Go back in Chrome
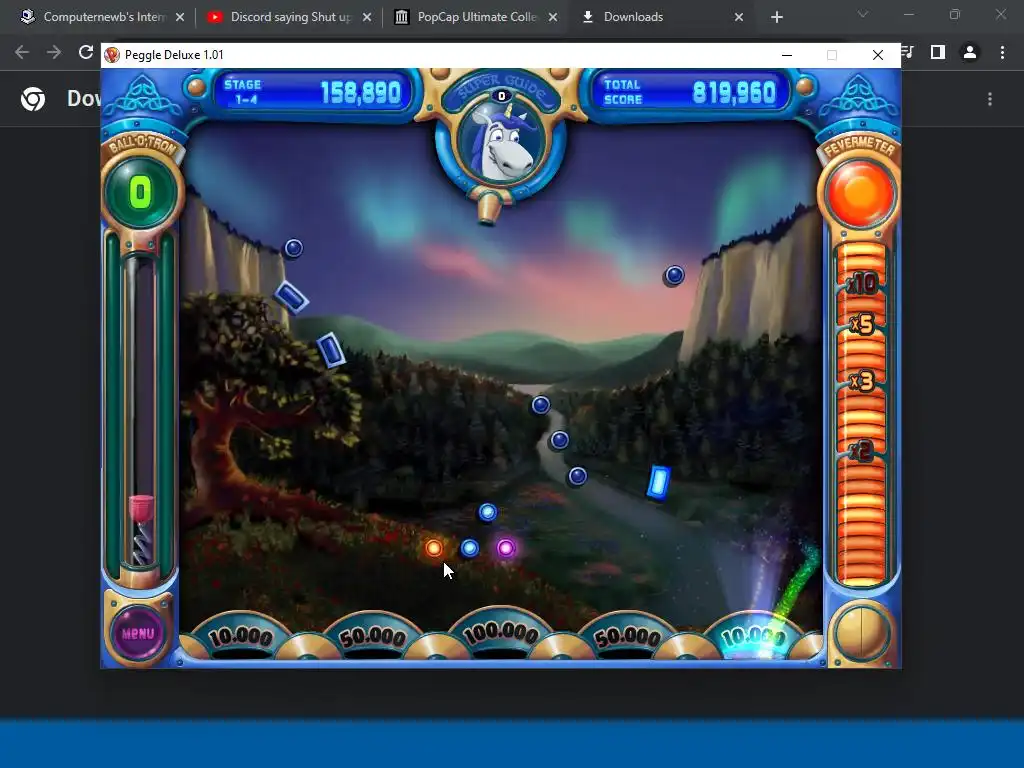This screenshot has width=1024, height=768. pyautogui.click(x=22, y=52)
